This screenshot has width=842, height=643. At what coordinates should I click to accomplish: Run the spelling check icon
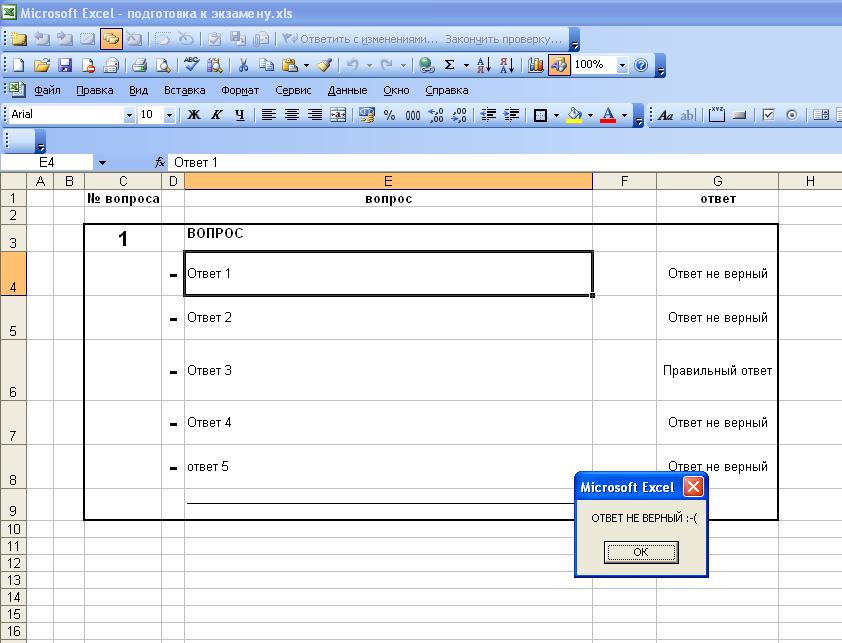(x=191, y=65)
